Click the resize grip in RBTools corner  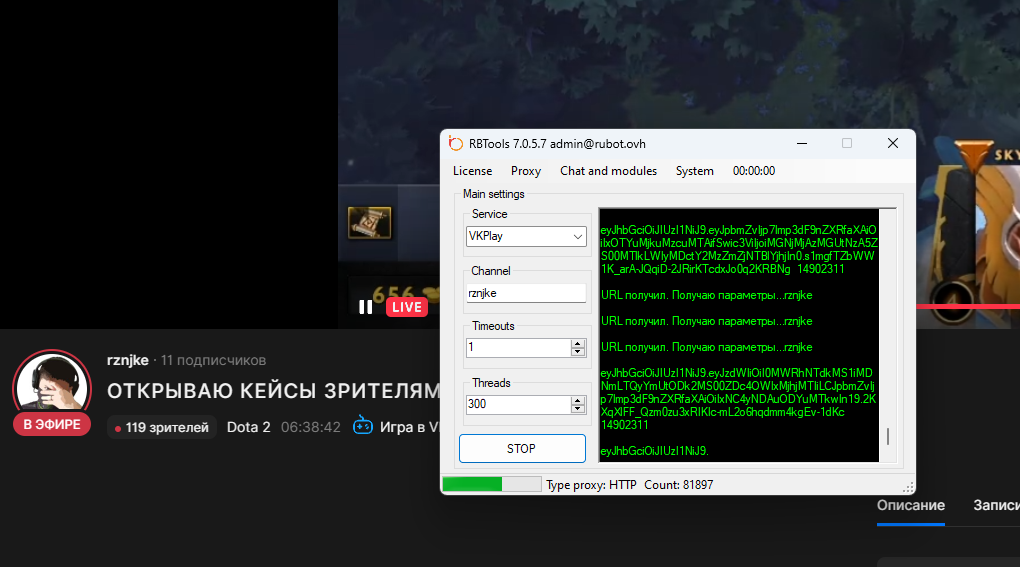(908, 487)
